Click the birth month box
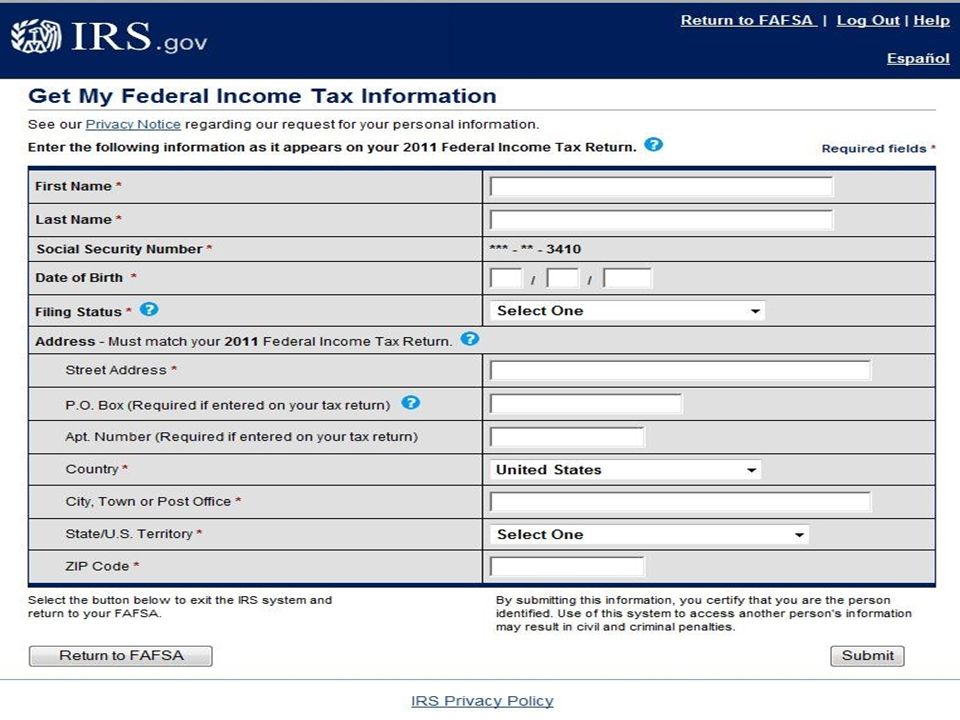The image size is (960, 720). (506, 278)
